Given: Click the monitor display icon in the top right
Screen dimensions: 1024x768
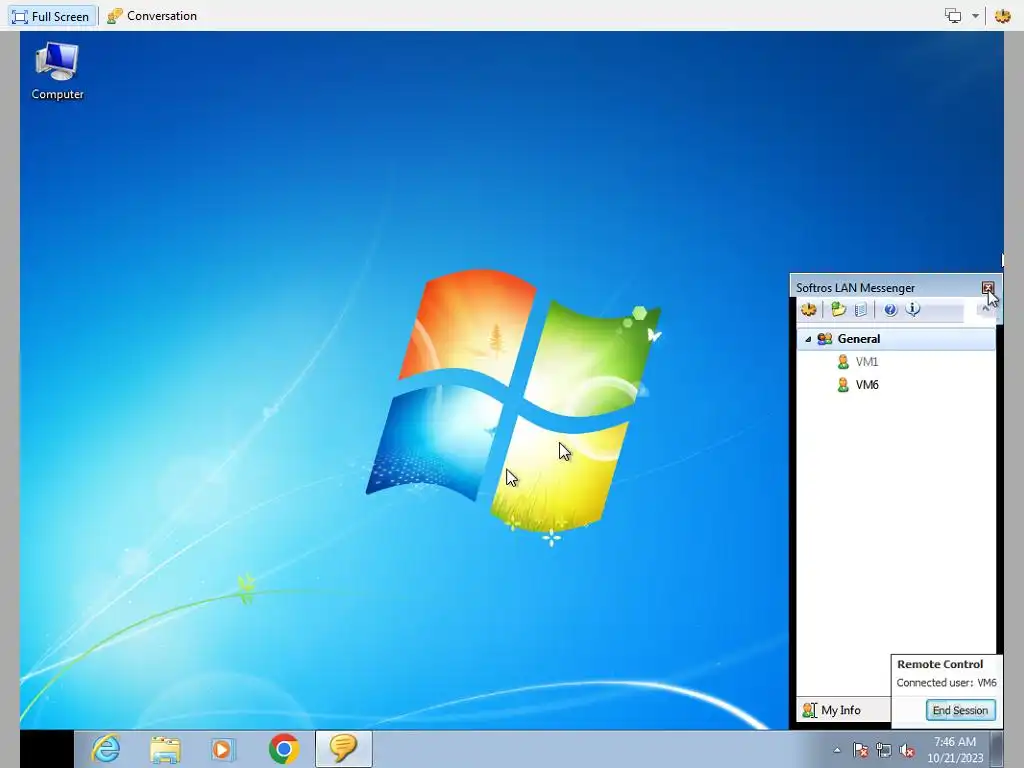Looking at the screenshot, I should [x=953, y=16].
